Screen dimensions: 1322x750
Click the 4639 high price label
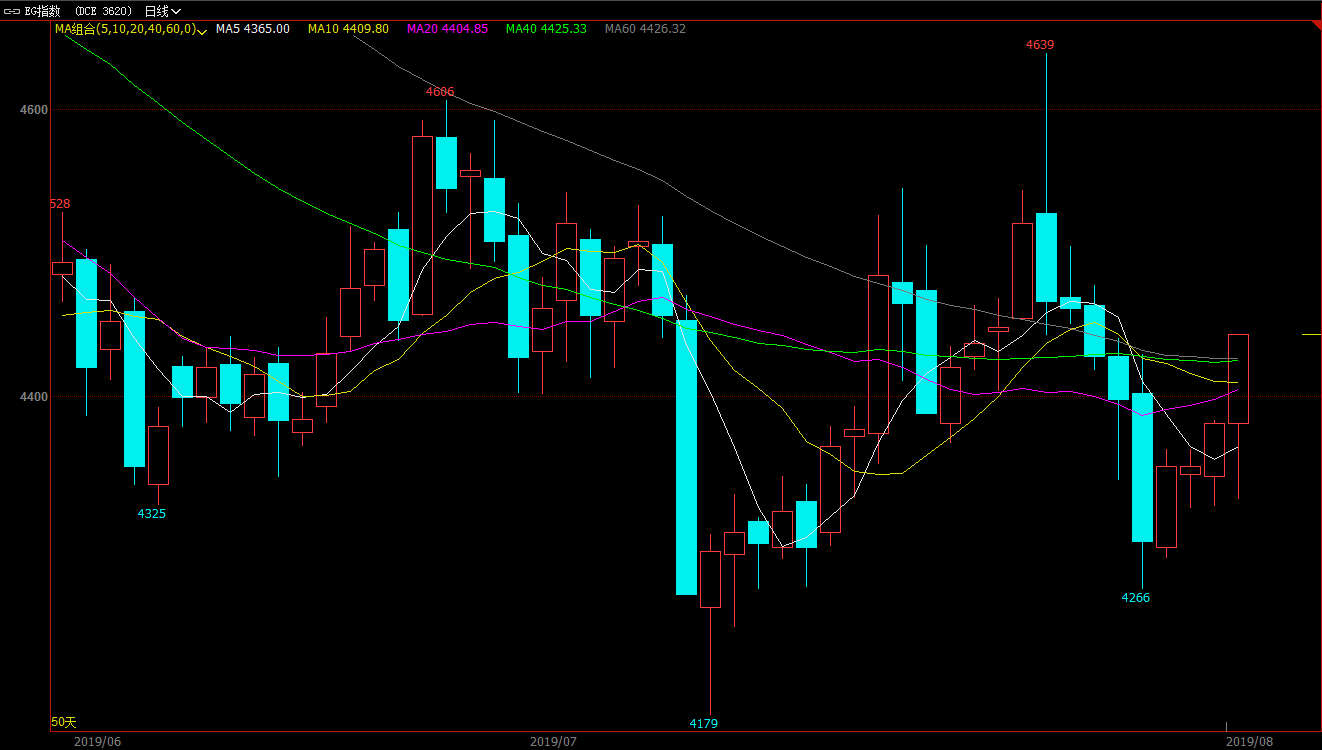(x=1040, y=45)
